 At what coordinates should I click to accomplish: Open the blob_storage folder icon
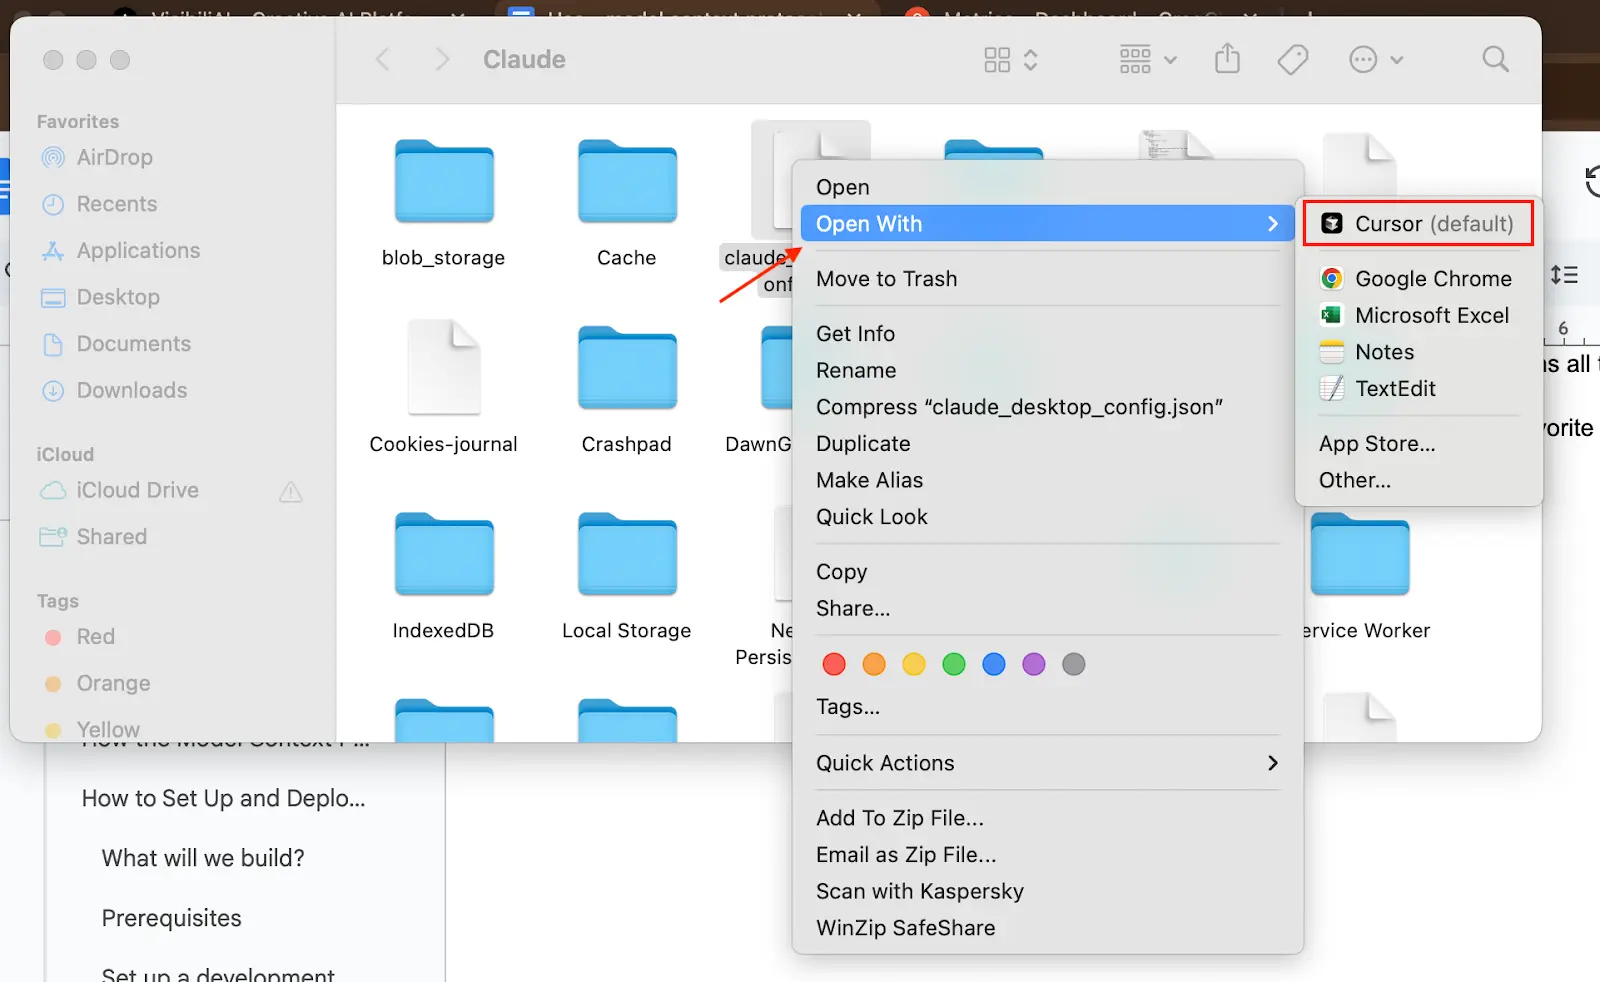tap(444, 181)
